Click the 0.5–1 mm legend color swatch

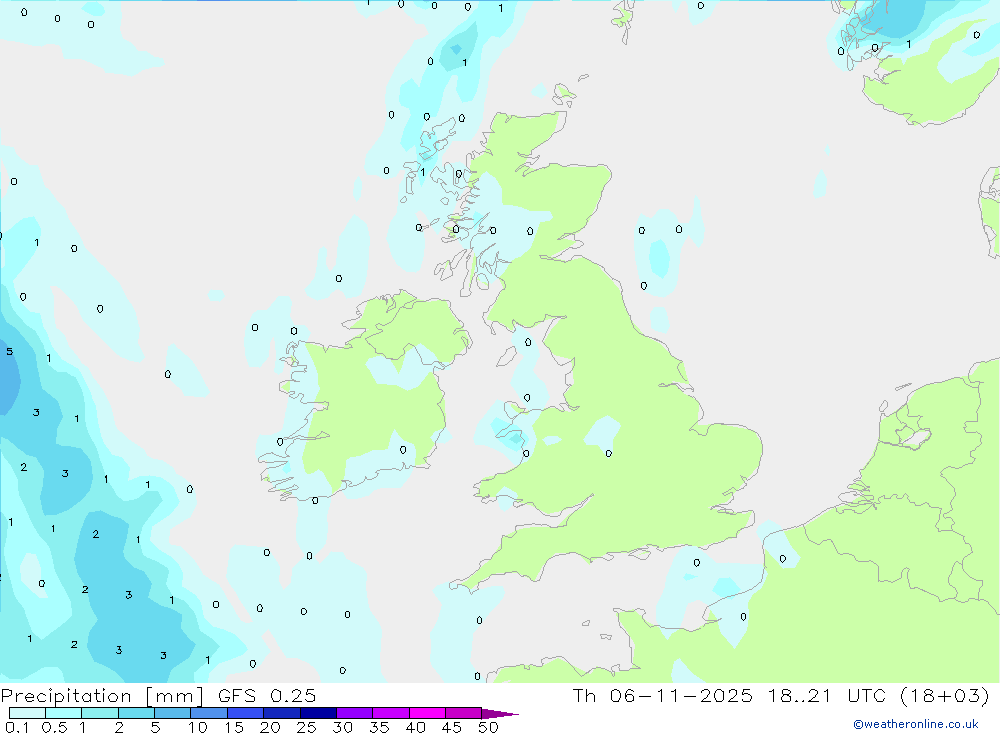(64, 713)
